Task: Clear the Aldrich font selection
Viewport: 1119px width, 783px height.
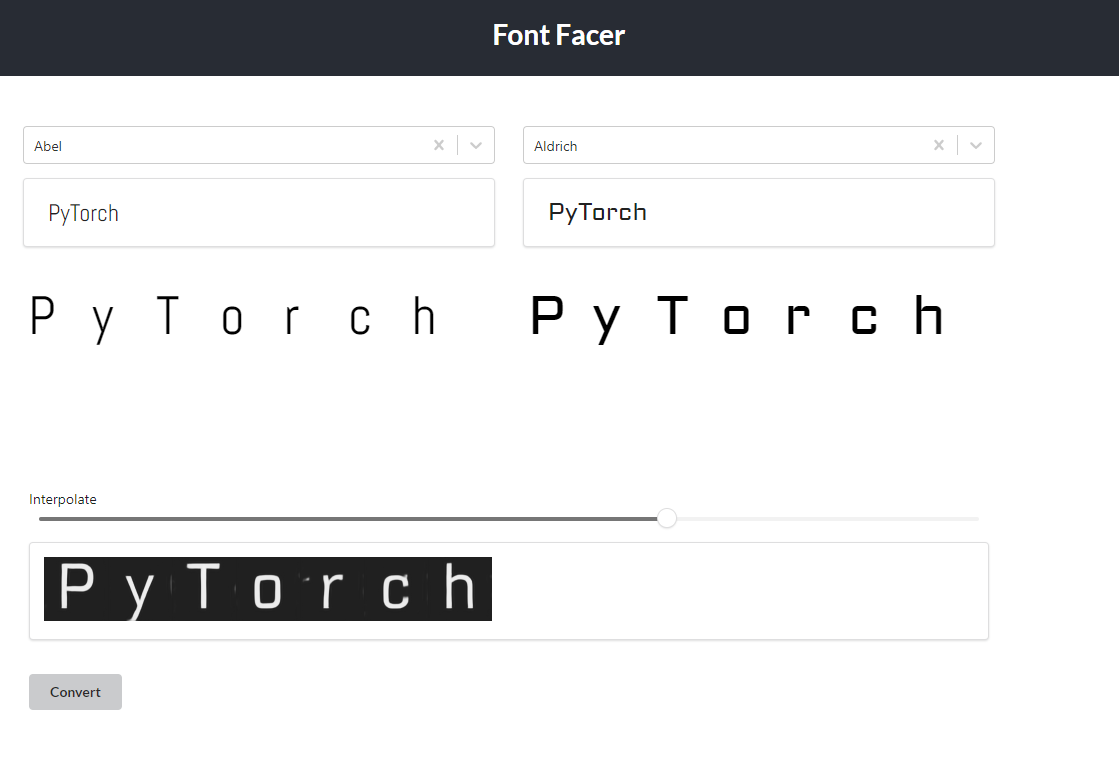Action: (x=938, y=146)
